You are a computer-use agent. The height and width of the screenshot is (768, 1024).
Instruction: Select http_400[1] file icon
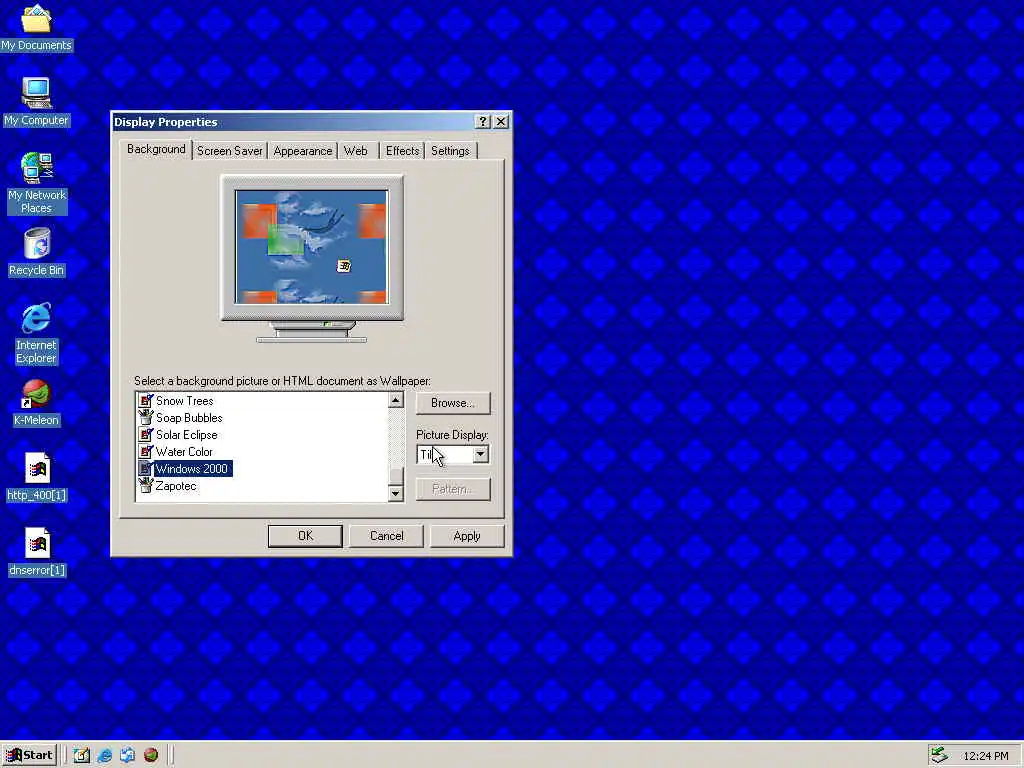click(x=37, y=477)
